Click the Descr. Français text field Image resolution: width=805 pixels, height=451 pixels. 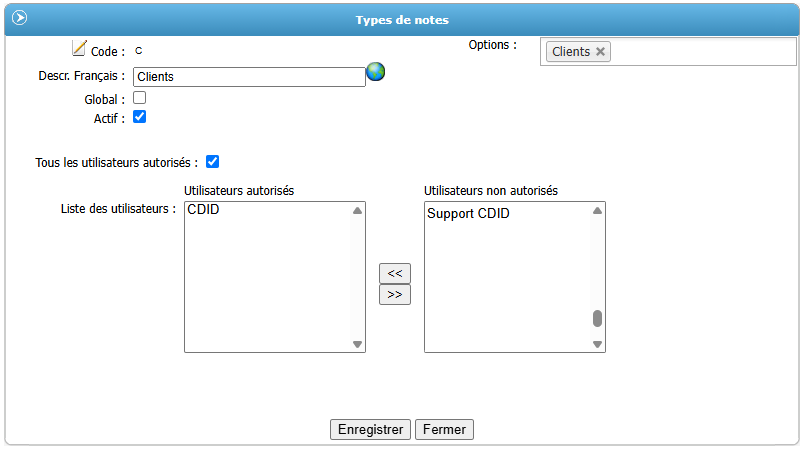[x=249, y=77]
